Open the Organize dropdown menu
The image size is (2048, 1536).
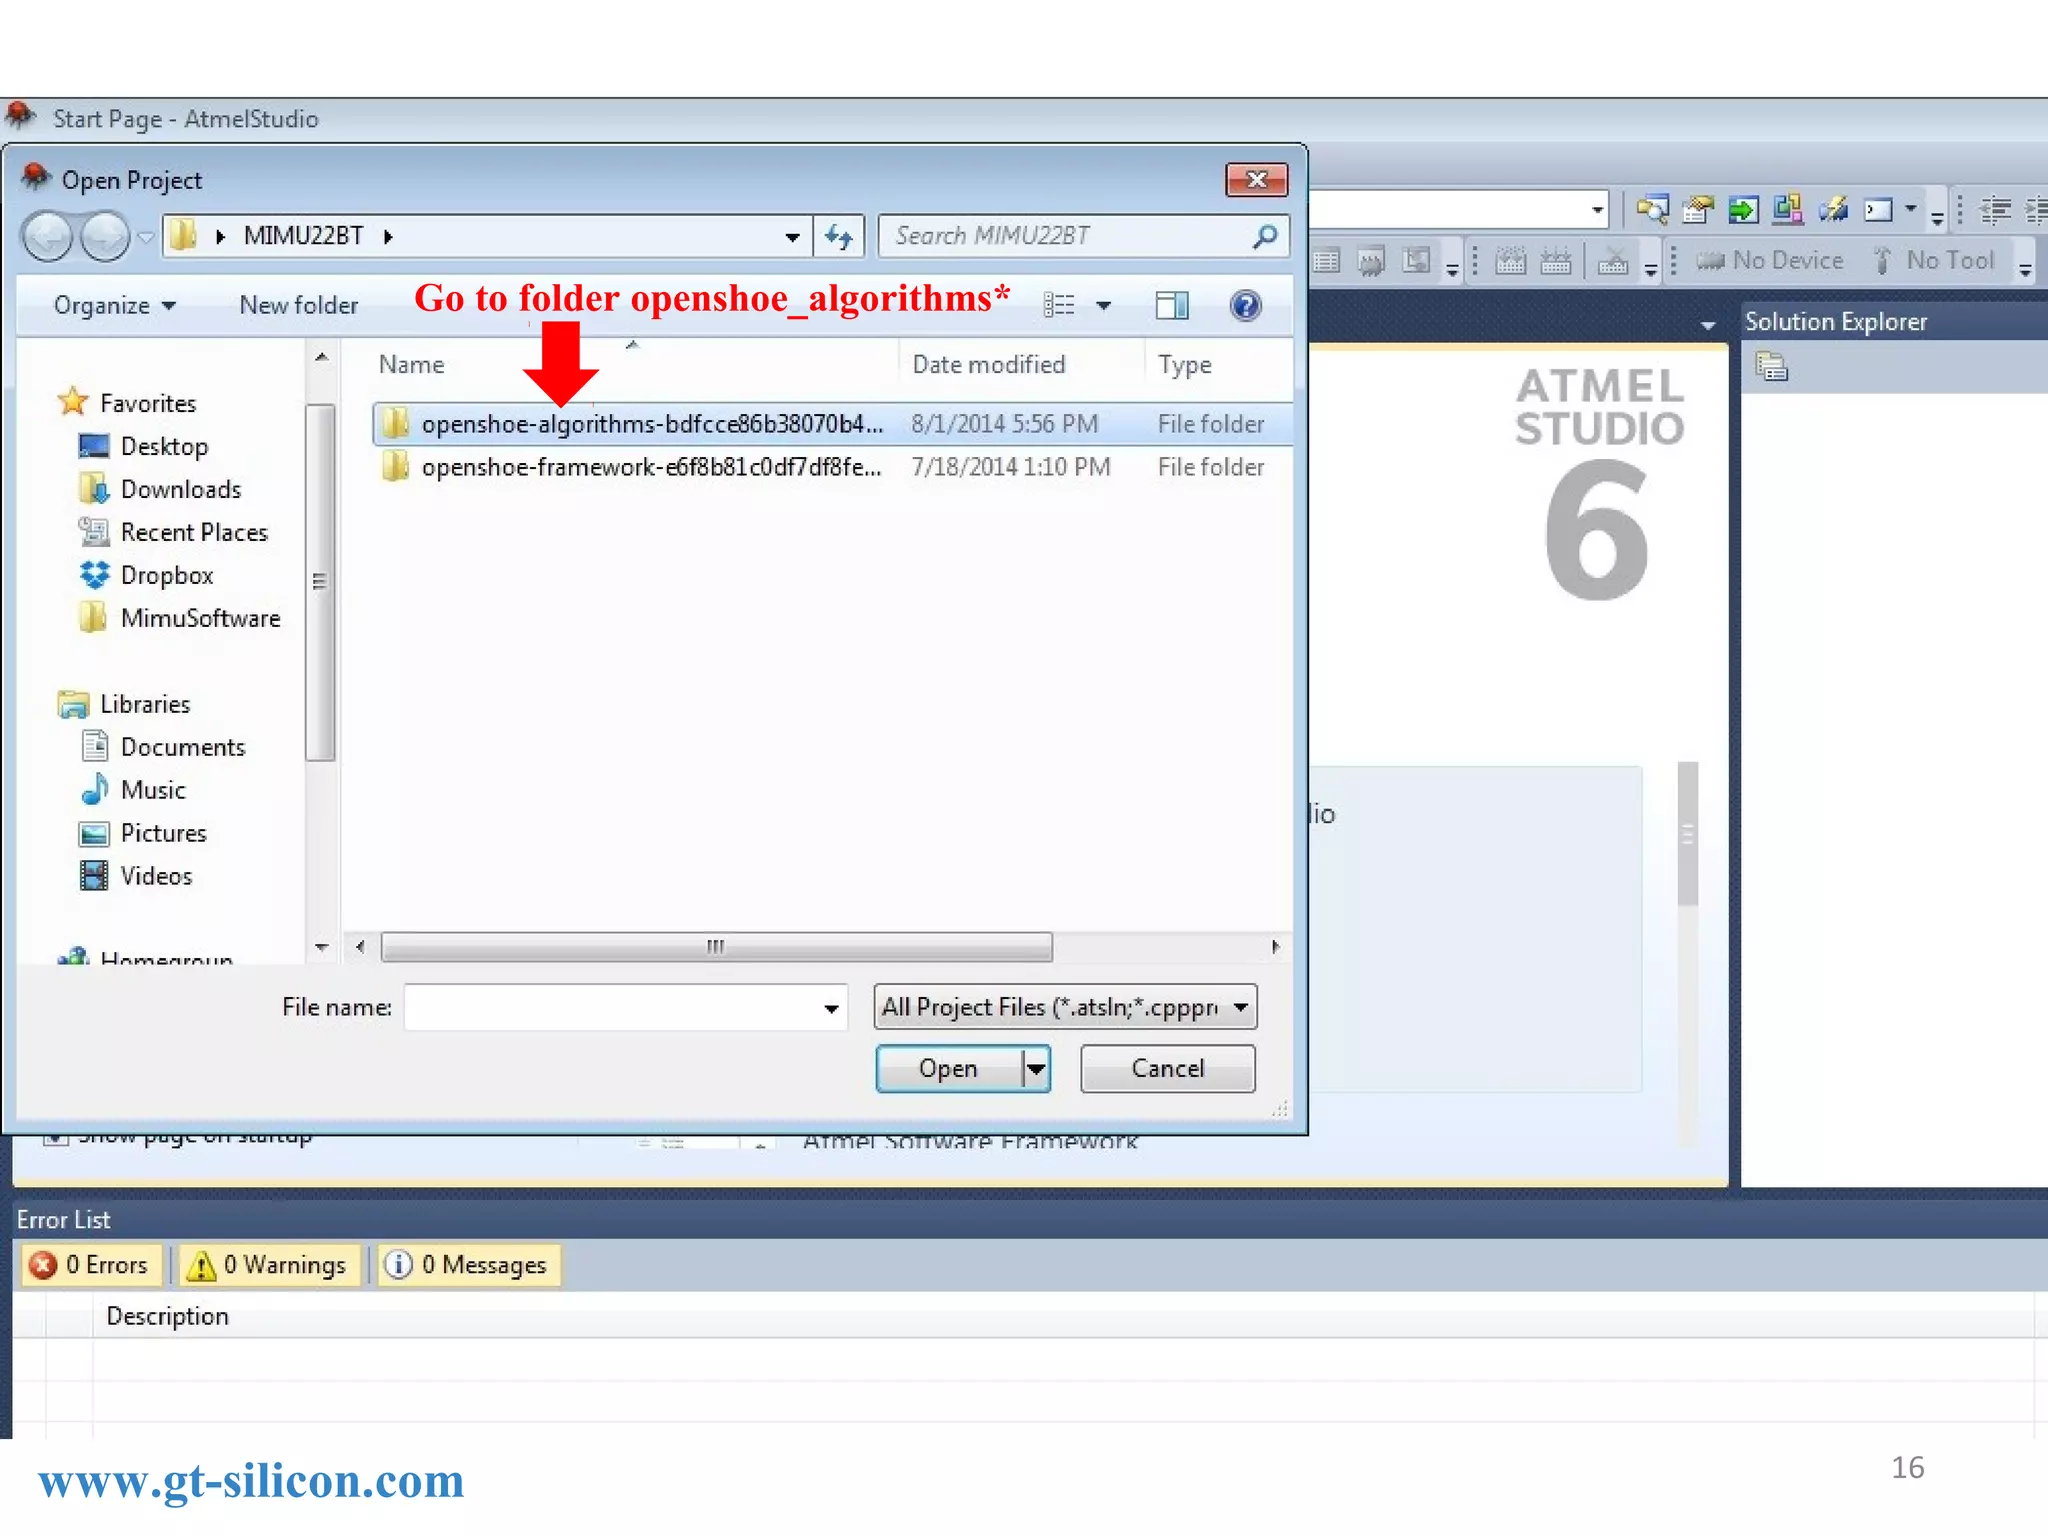tap(114, 305)
